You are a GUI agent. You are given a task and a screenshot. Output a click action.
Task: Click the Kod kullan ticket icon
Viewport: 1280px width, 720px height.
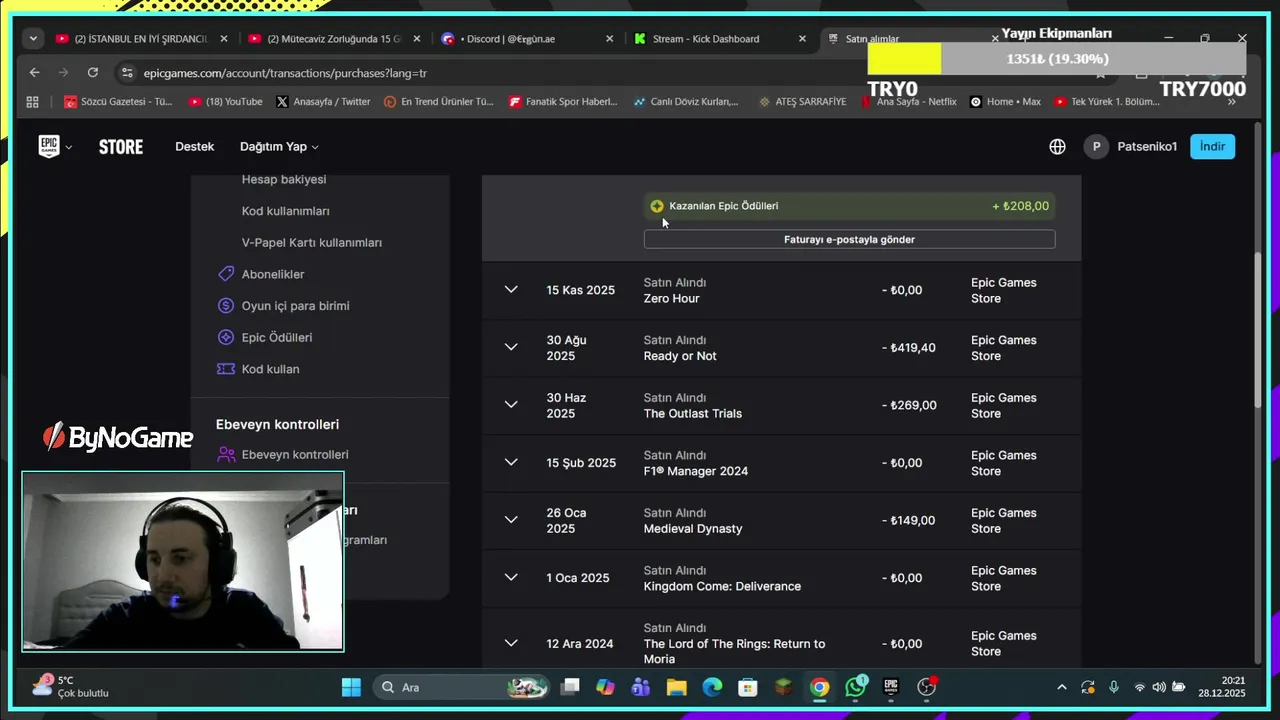point(226,369)
